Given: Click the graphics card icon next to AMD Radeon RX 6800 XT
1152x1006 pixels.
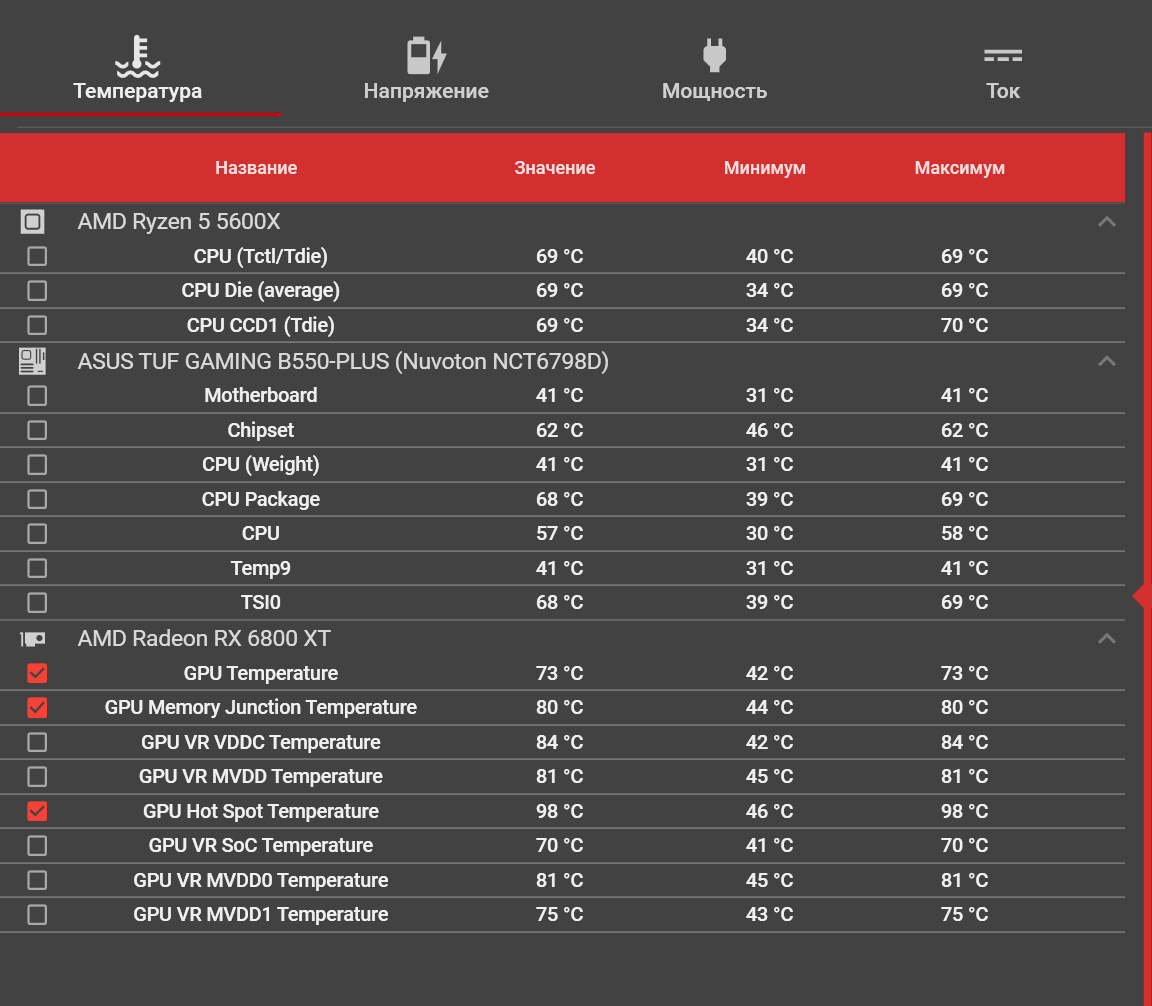Looking at the screenshot, I should [x=32, y=639].
